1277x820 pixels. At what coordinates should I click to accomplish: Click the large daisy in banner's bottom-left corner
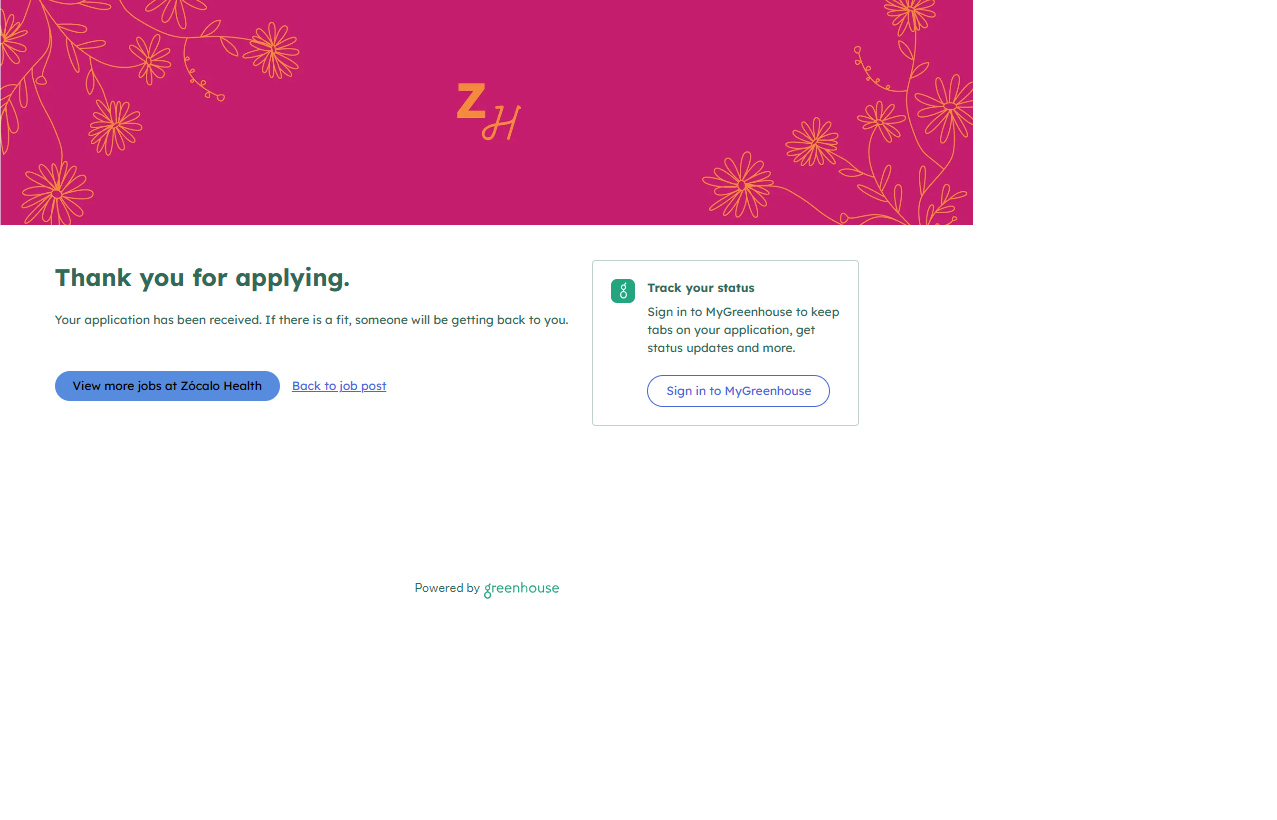tap(56, 192)
